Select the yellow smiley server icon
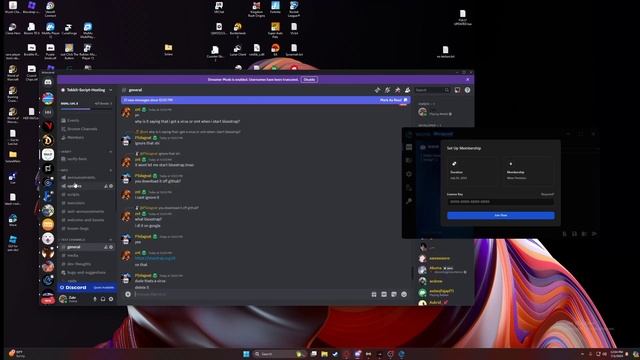The height and width of the screenshot is (360, 640). (x=48, y=224)
